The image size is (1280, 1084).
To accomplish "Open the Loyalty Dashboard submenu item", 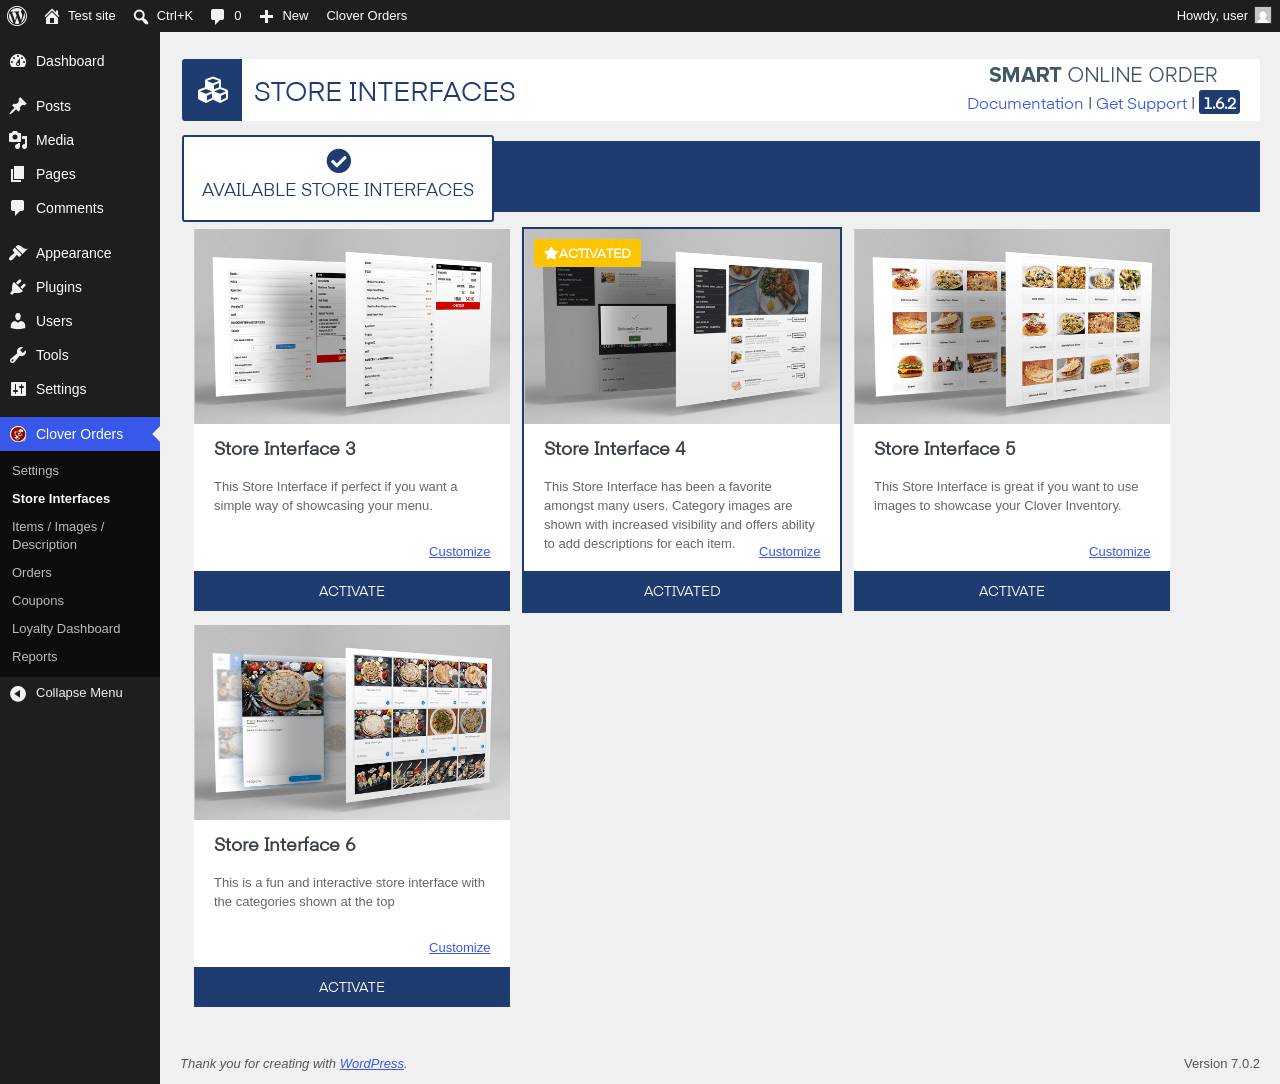I will [66, 629].
